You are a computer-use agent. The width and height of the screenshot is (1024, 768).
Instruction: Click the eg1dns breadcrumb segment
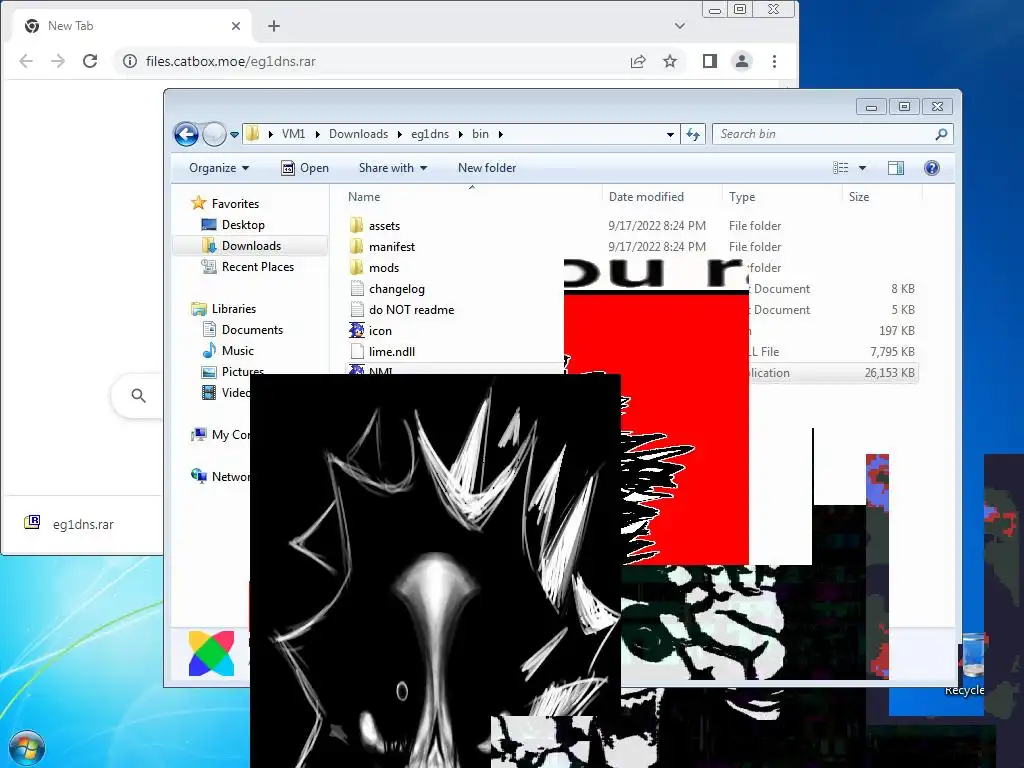(430, 134)
